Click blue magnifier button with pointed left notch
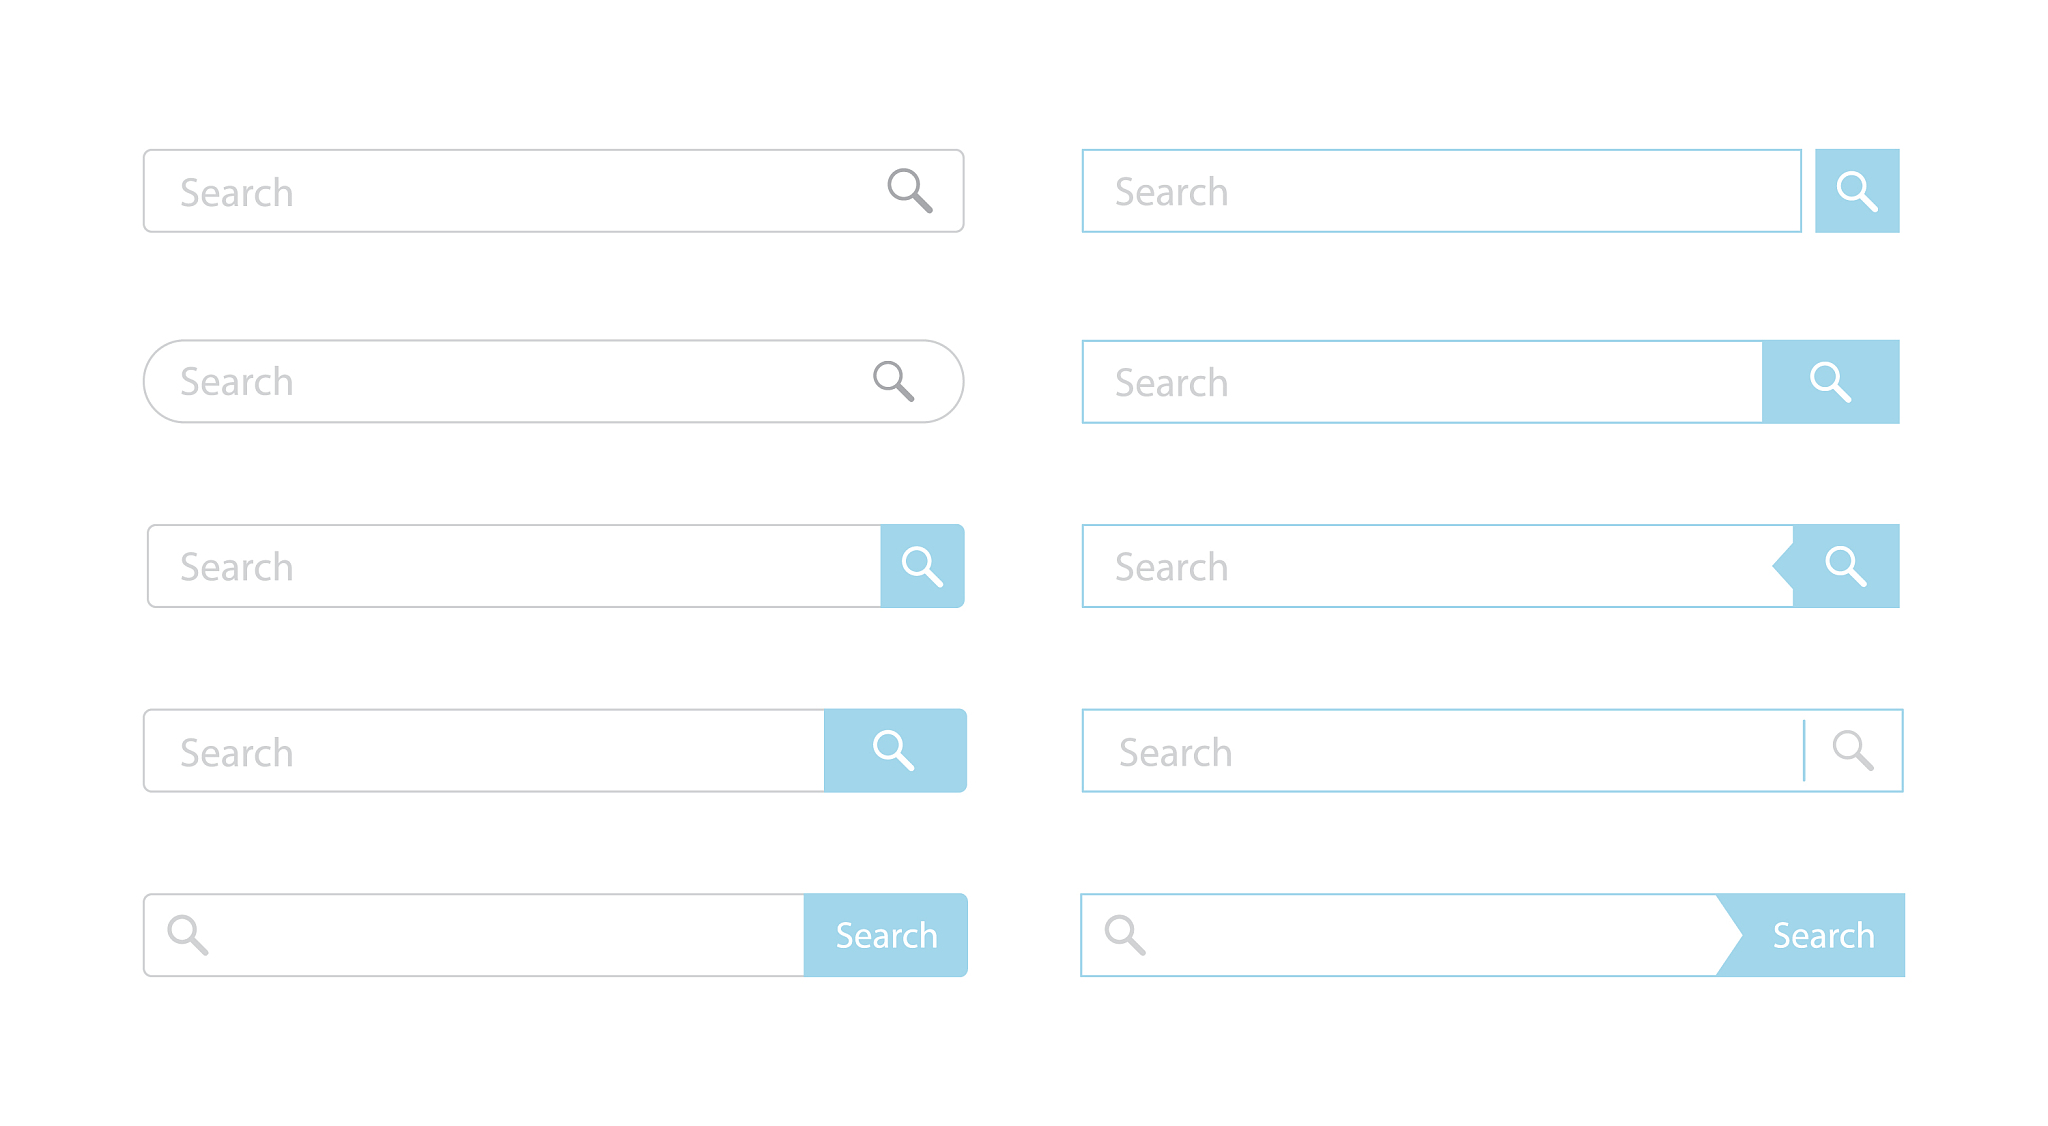Image resolution: width=2048 pixels, height=1126 pixels. [1845, 566]
